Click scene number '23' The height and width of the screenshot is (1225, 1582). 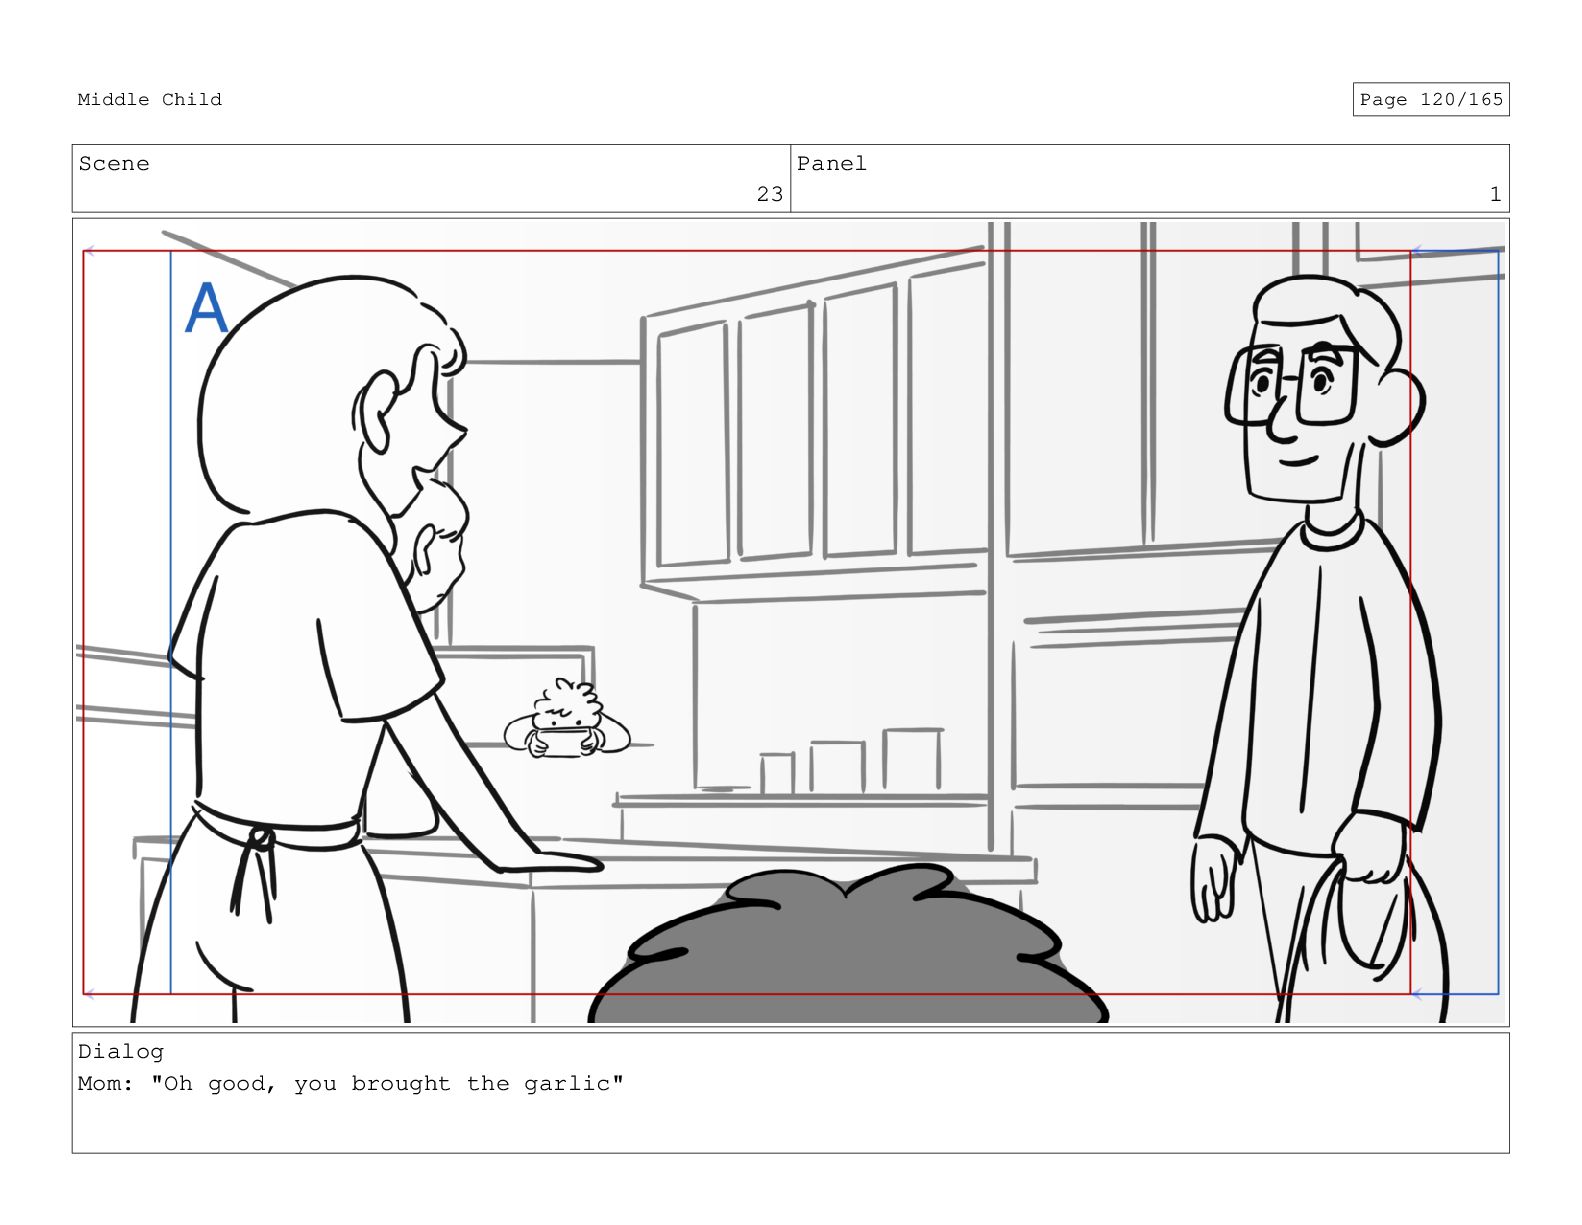769,194
